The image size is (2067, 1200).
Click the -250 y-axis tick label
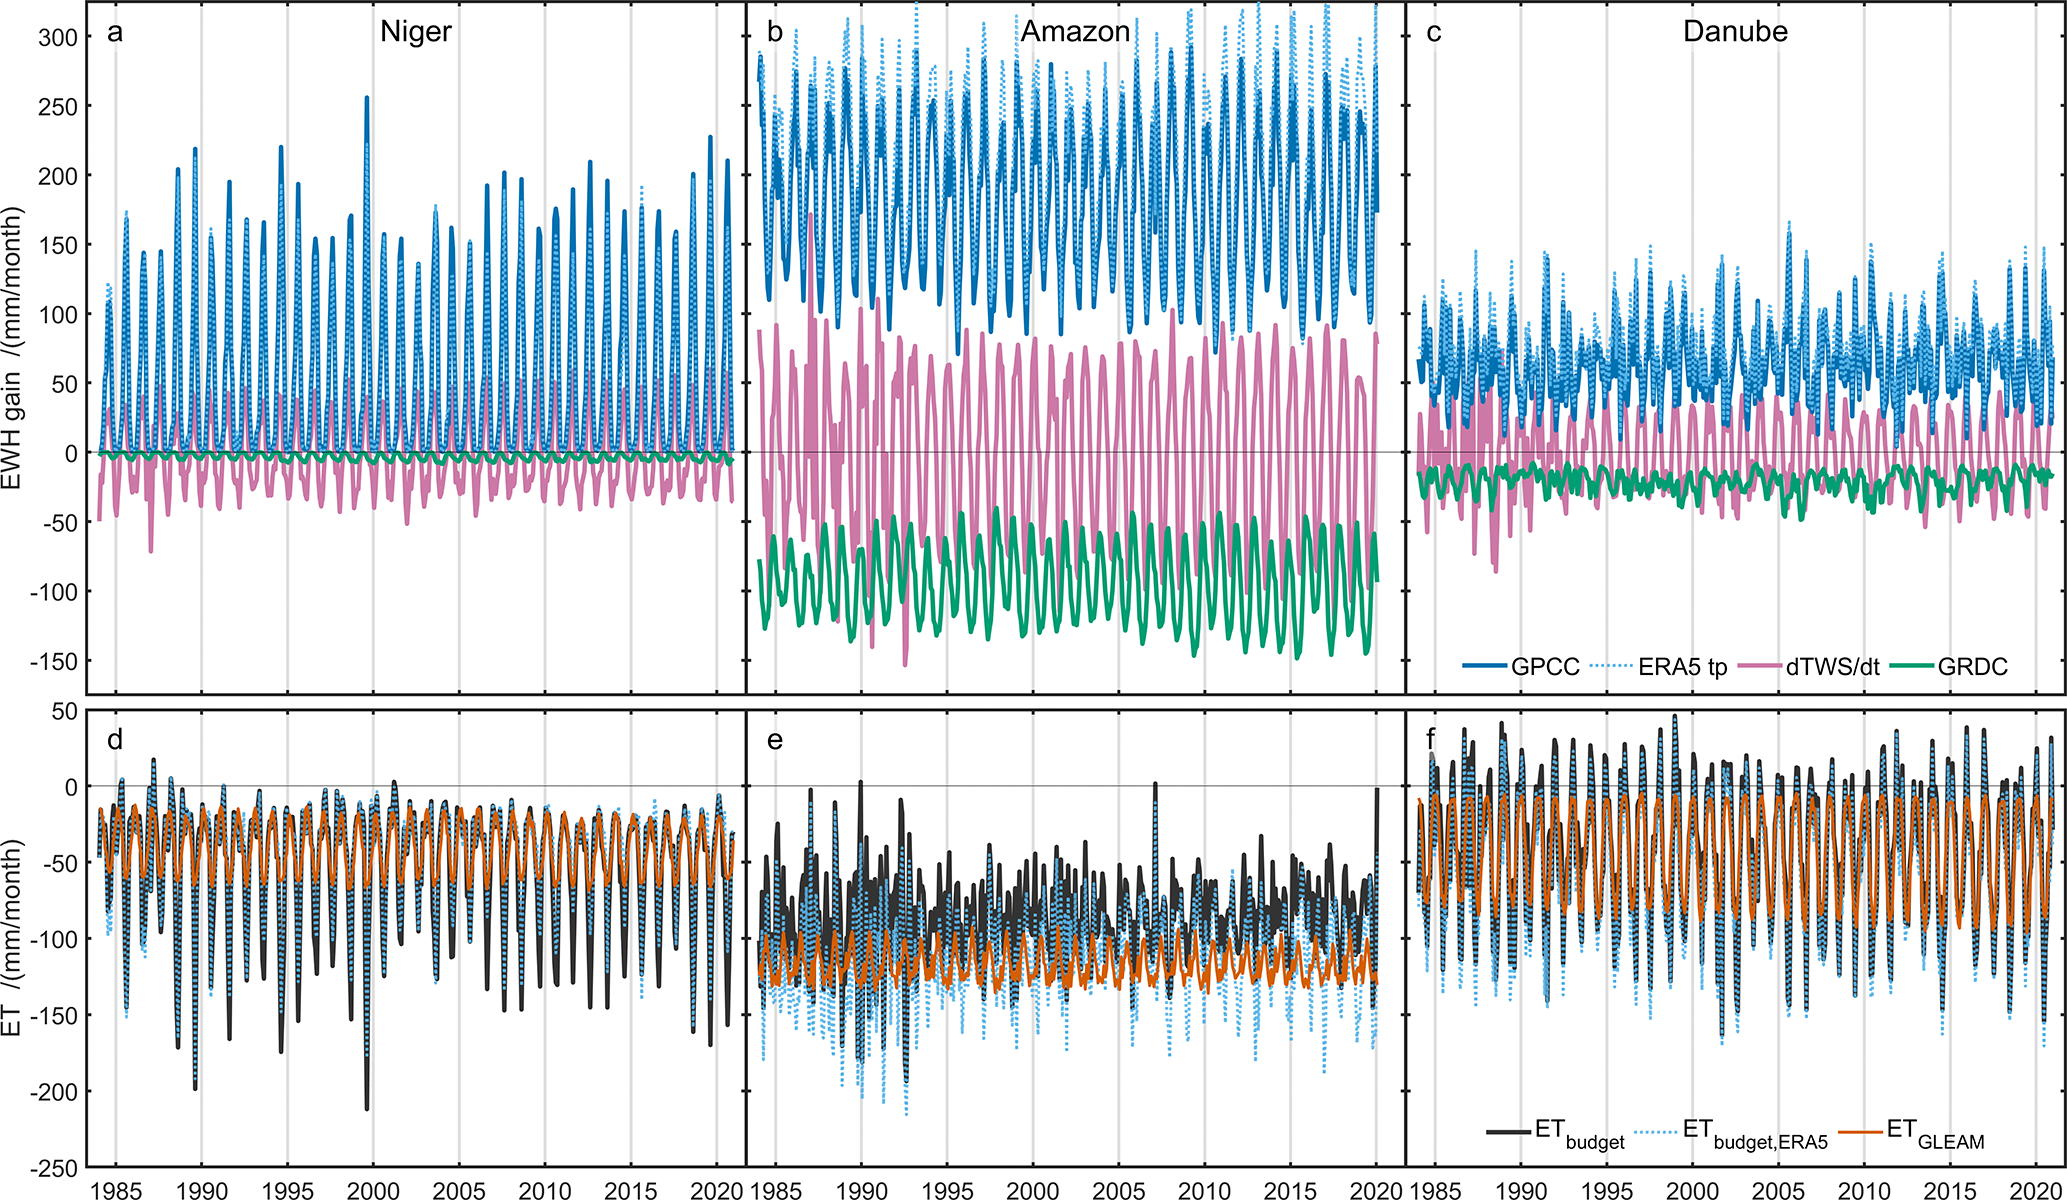53,1168
